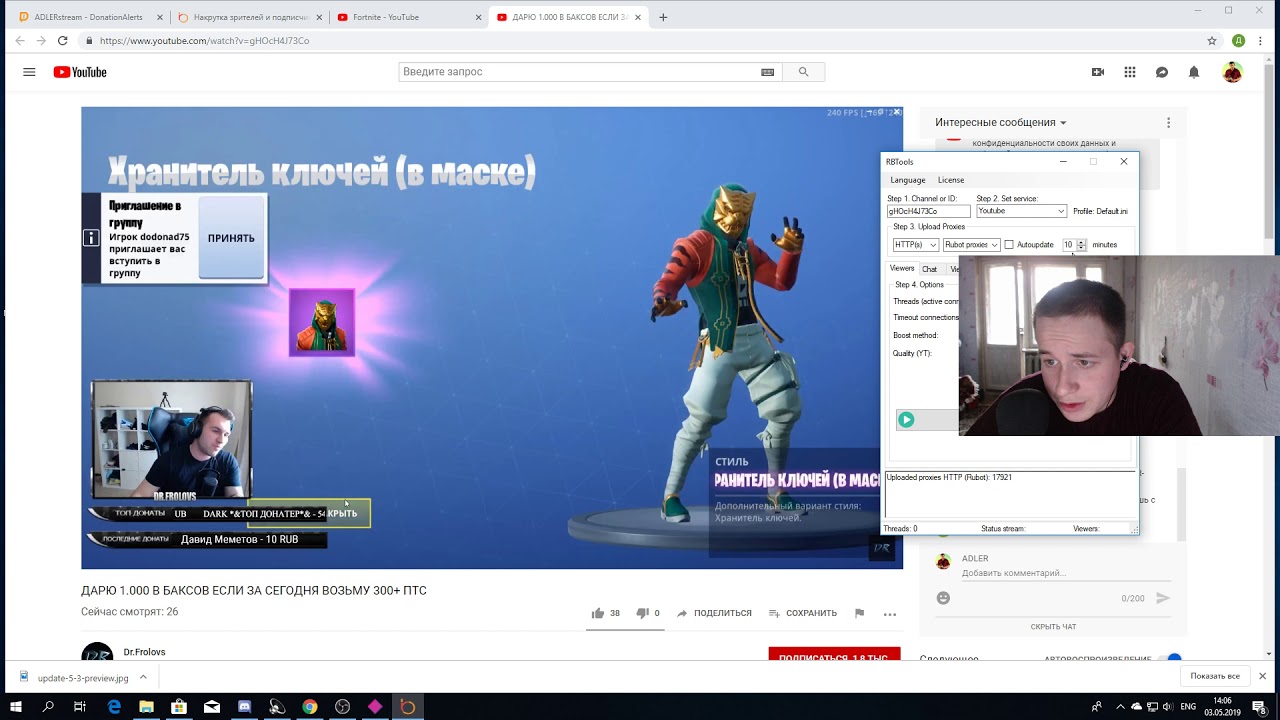Switch to the RBTools Chat tab
The height and width of the screenshot is (720, 1280).
pyautogui.click(x=929, y=269)
